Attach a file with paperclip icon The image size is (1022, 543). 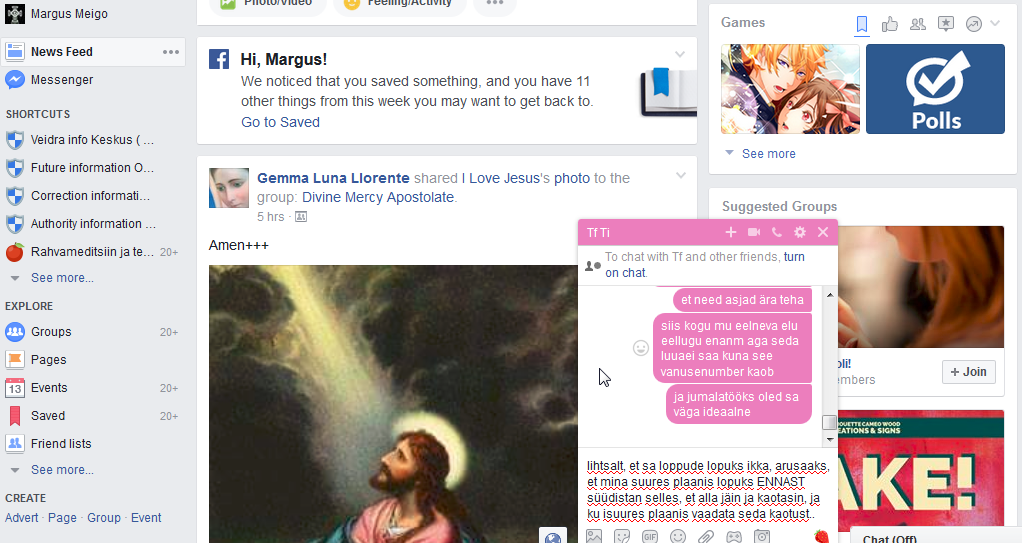tap(706, 536)
